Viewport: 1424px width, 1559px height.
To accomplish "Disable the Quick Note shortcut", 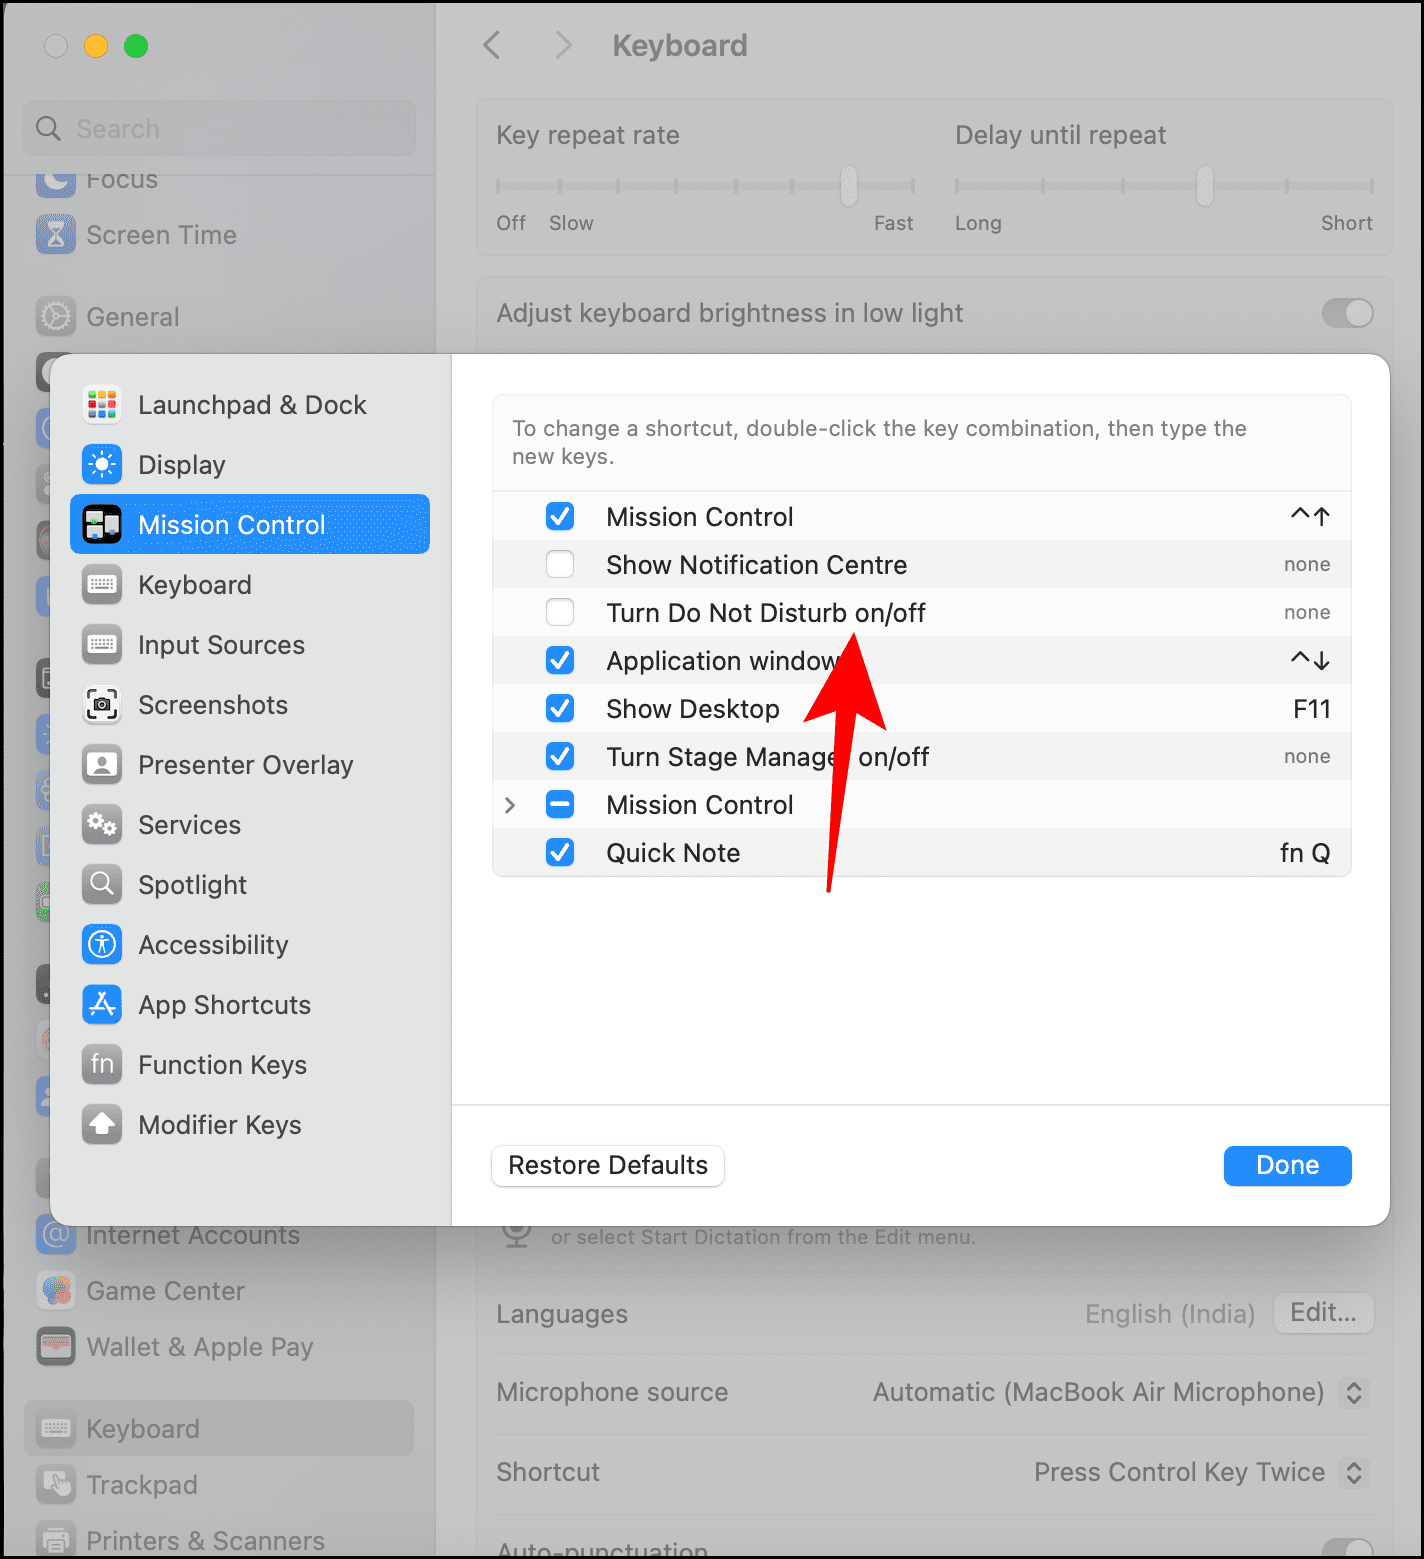I will [x=560, y=852].
